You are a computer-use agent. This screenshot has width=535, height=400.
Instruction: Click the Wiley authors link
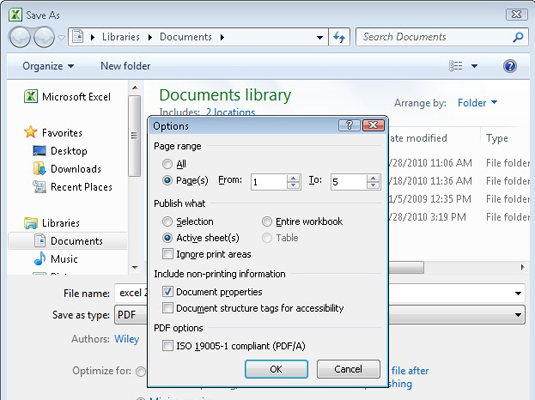(x=127, y=339)
